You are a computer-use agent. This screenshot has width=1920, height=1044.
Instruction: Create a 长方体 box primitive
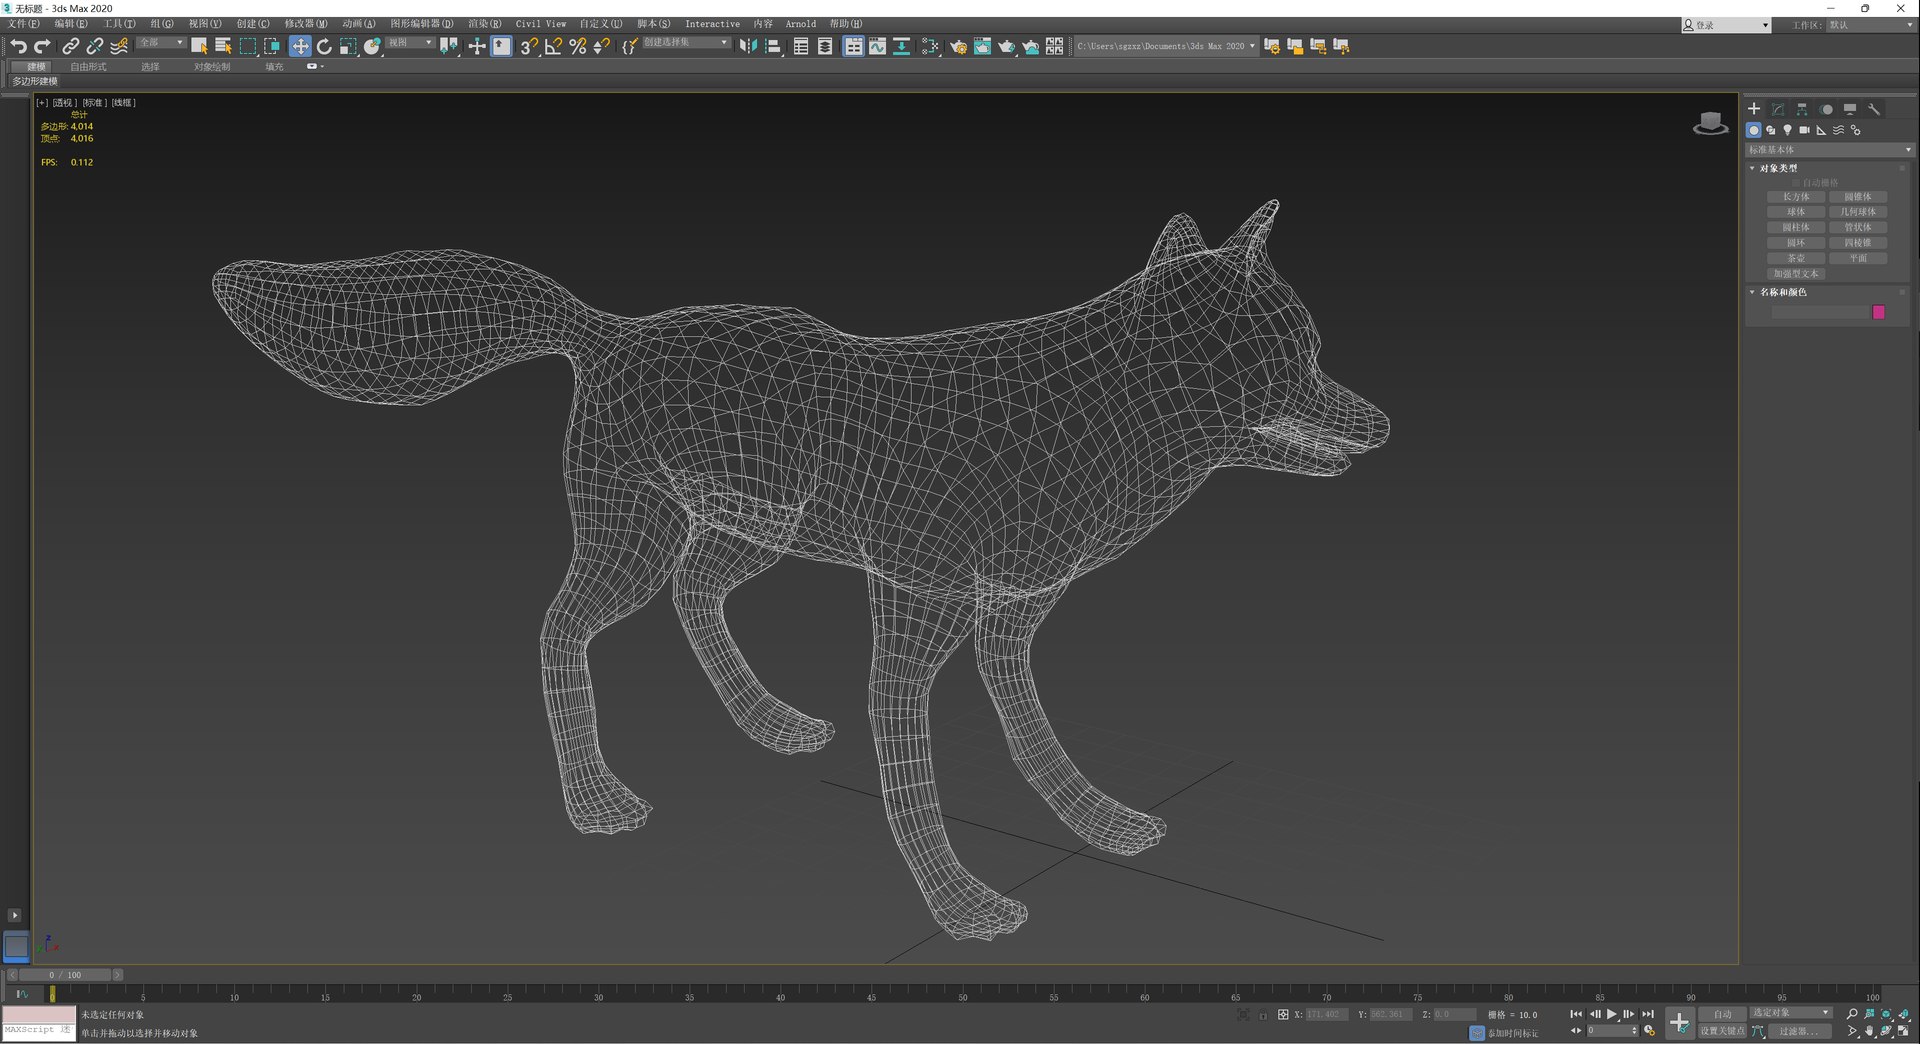tap(1796, 197)
